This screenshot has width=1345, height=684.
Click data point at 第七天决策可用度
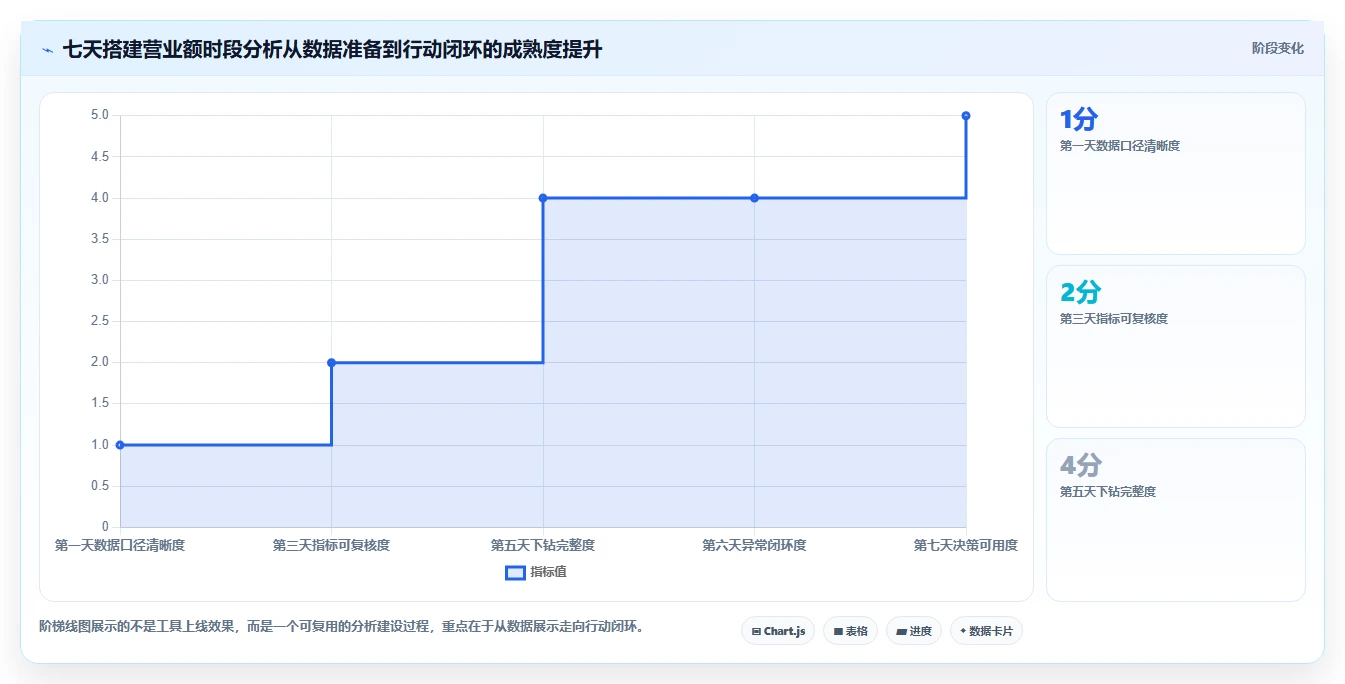click(966, 116)
